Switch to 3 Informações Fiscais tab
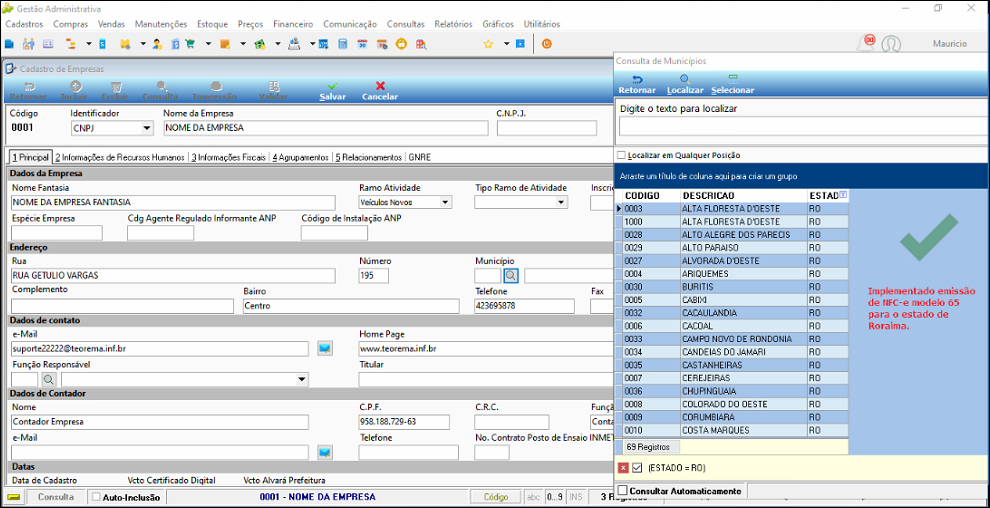Image resolution: width=990 pixels, height=508 pixels. pyautogui.click(x=229, y=157)
